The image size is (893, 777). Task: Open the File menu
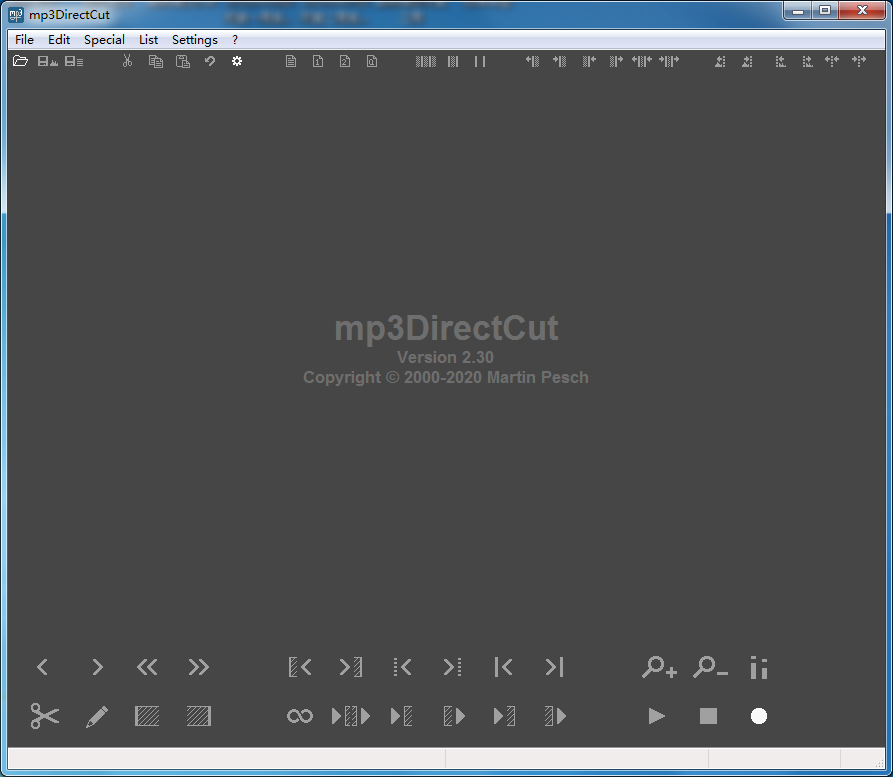[24, 40]
